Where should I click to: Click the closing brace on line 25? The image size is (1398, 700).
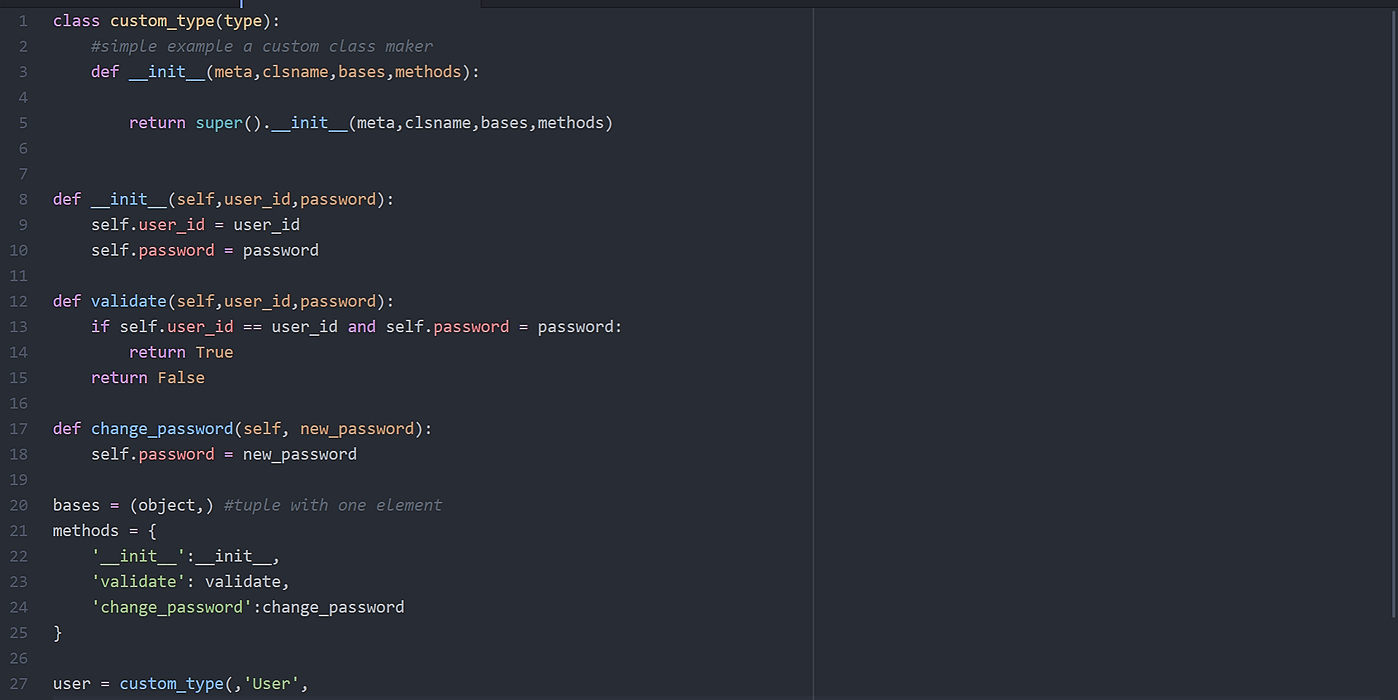click(58, 633)
